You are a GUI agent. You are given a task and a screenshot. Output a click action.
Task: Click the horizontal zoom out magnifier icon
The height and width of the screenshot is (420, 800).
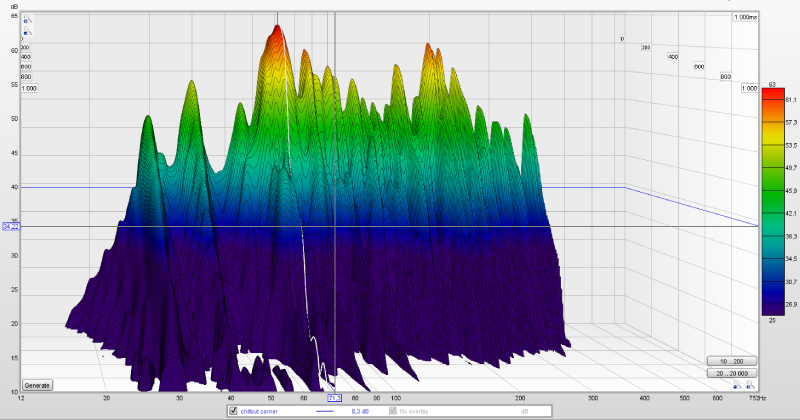[x=735, y=385]
